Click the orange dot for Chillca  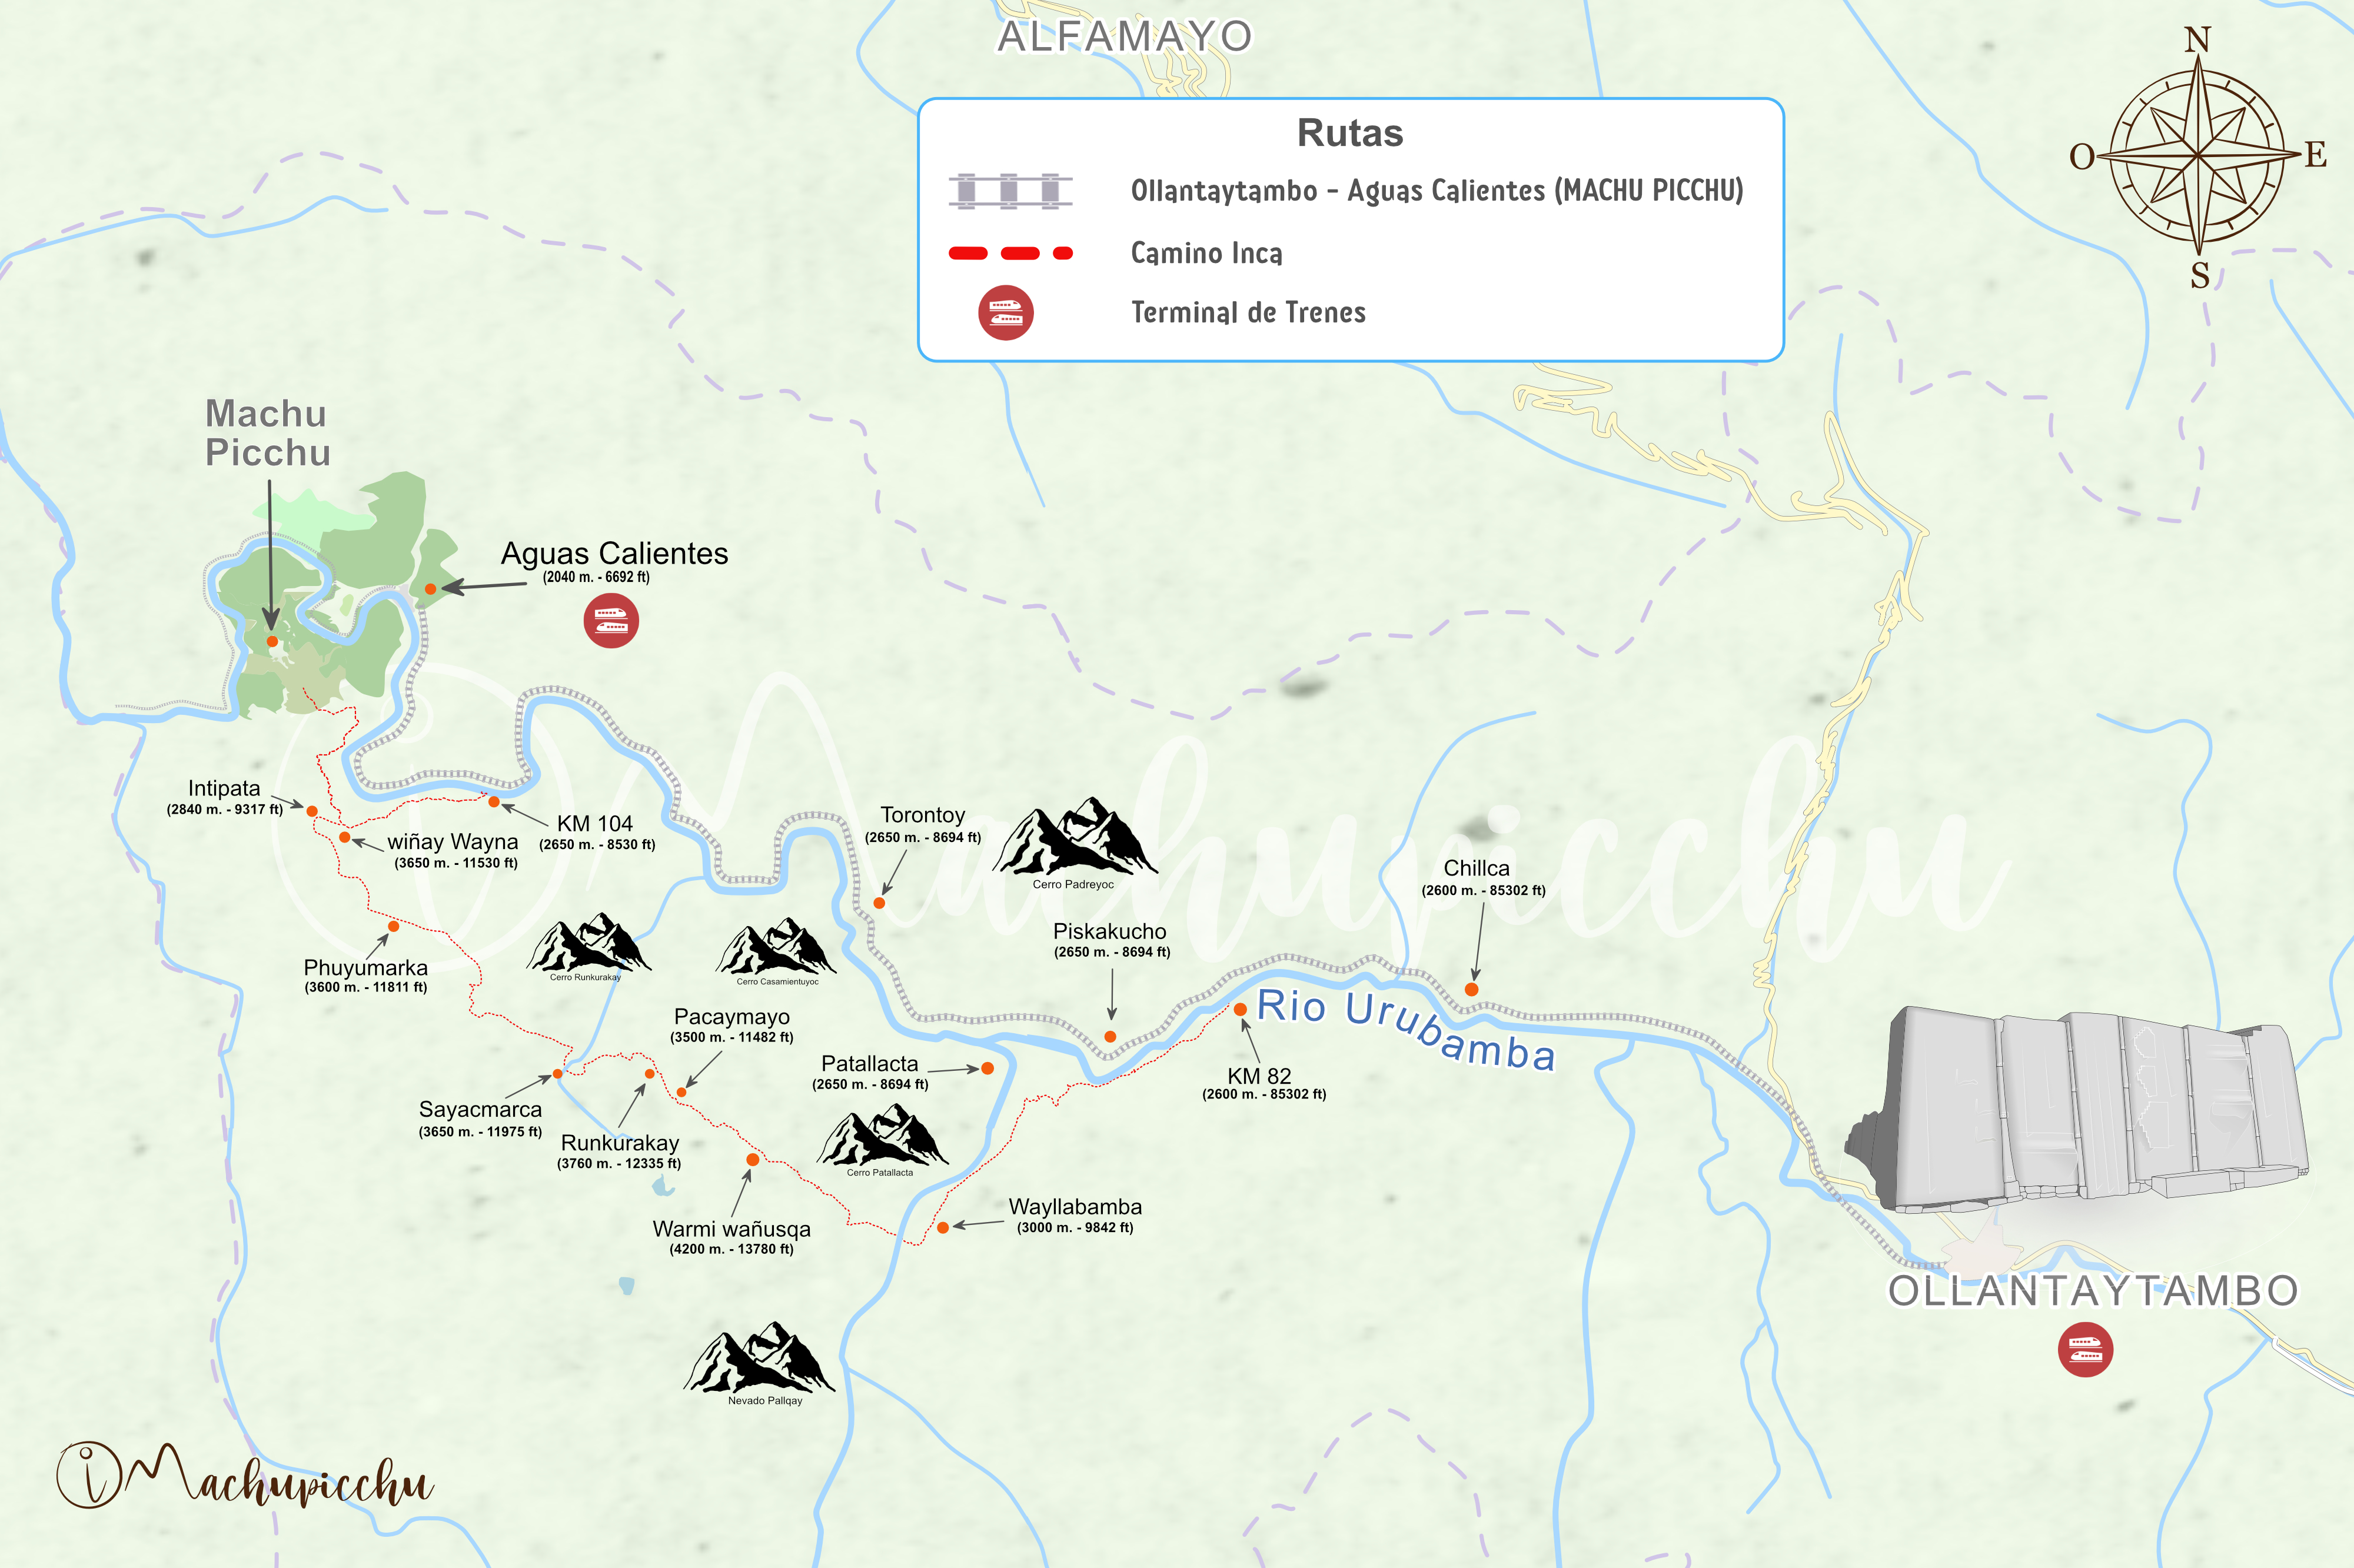tap(1471, 989)
